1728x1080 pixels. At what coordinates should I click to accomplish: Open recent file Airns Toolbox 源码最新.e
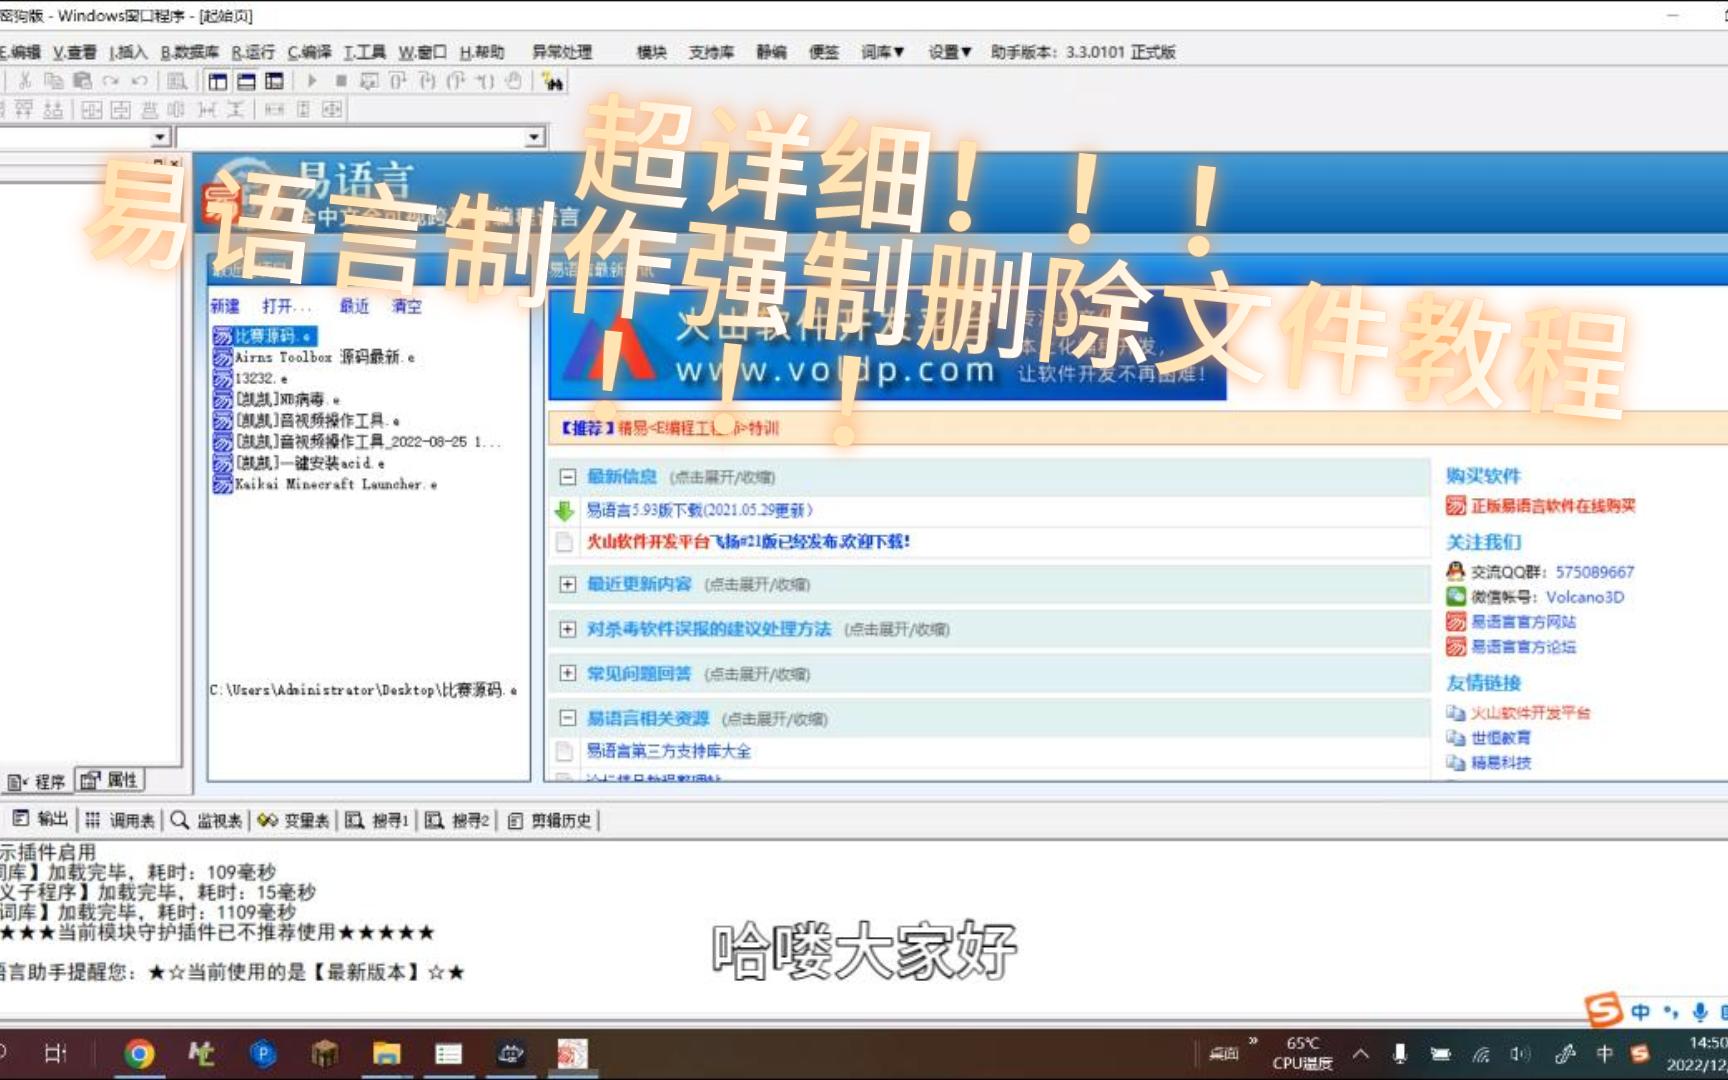tap(314, 357)
